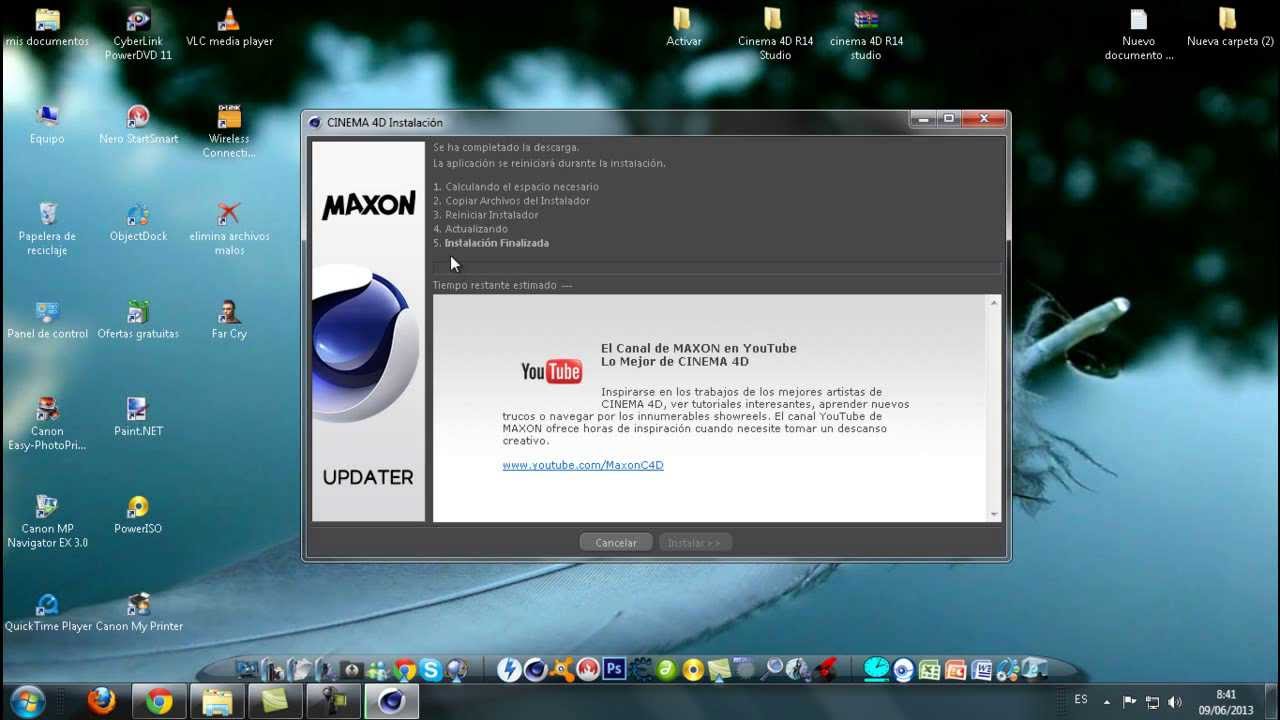Viewport: 1280px width, 720px height.
Task: Open the Ofertas gratuitas desktop icon
Action: click(x=138, y=319)
